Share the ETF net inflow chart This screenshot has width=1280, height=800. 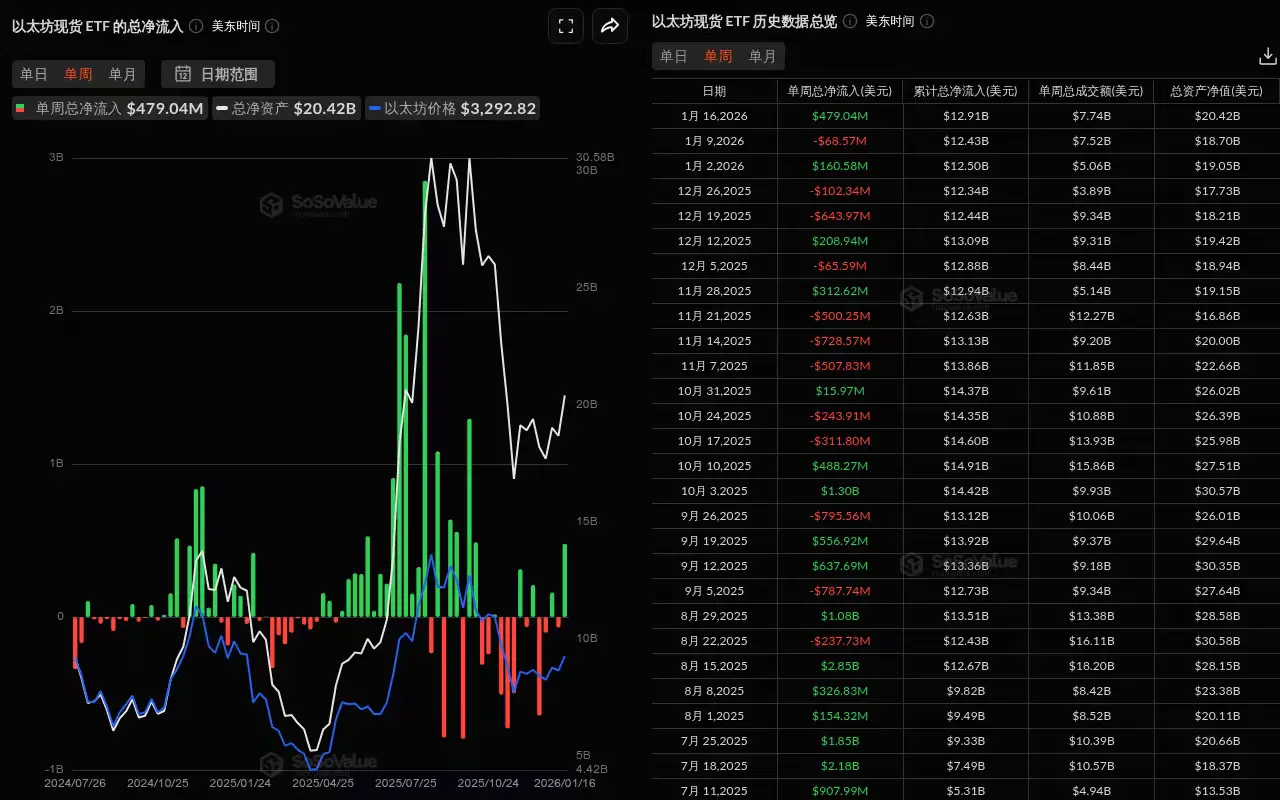610,26
